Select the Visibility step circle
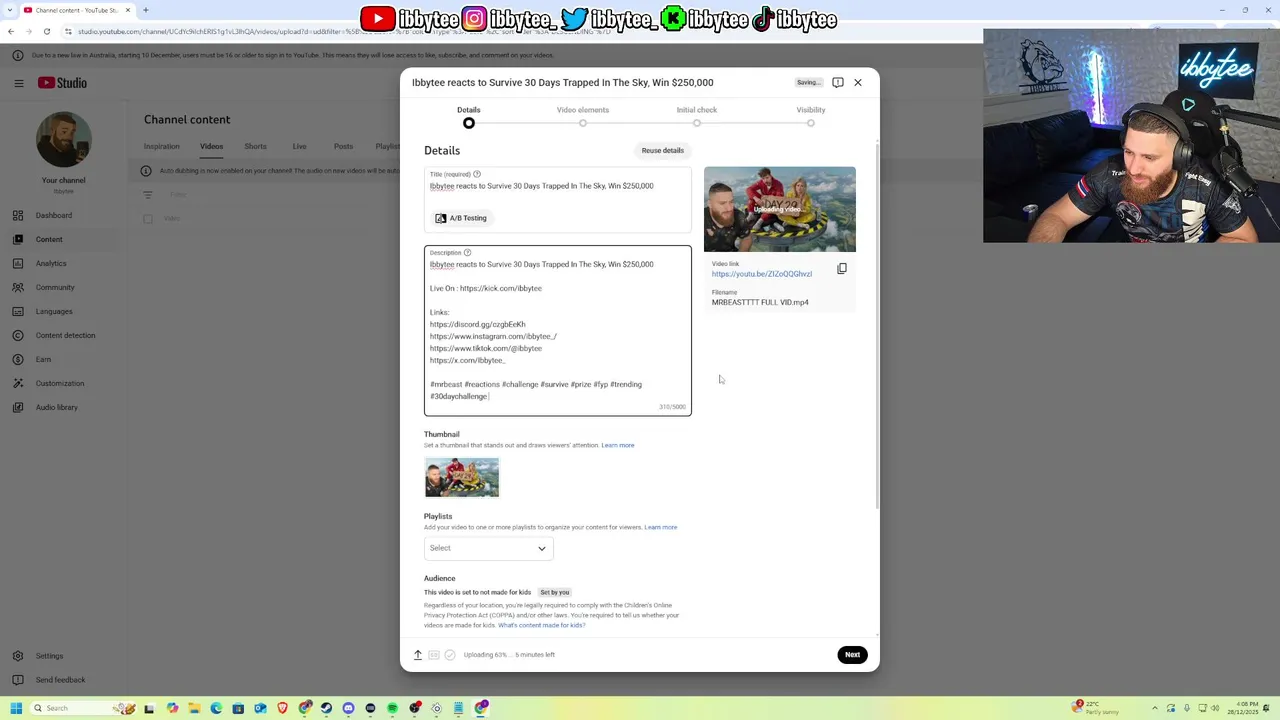This screenshot has height=720, width=1280. [x=811, y=123]
